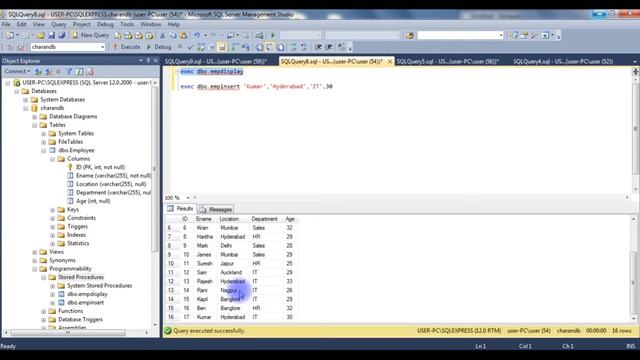Expand the System Tables node
The width and height of the screenshot is (640, 360).
coord(44,133)
